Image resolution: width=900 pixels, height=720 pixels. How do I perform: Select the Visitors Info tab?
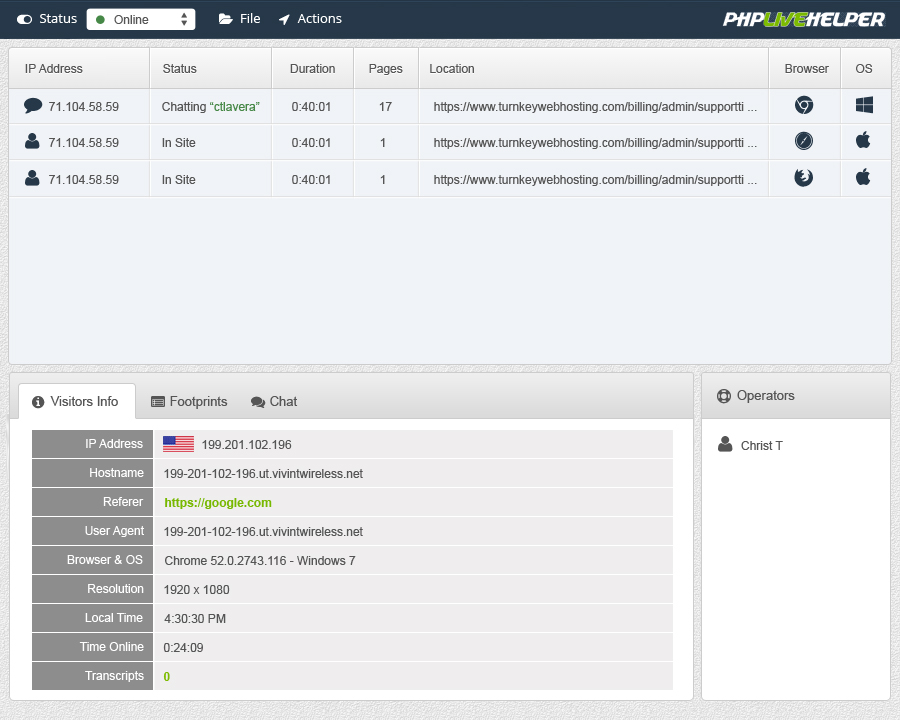pyautogui.click(x=75, y=401)
